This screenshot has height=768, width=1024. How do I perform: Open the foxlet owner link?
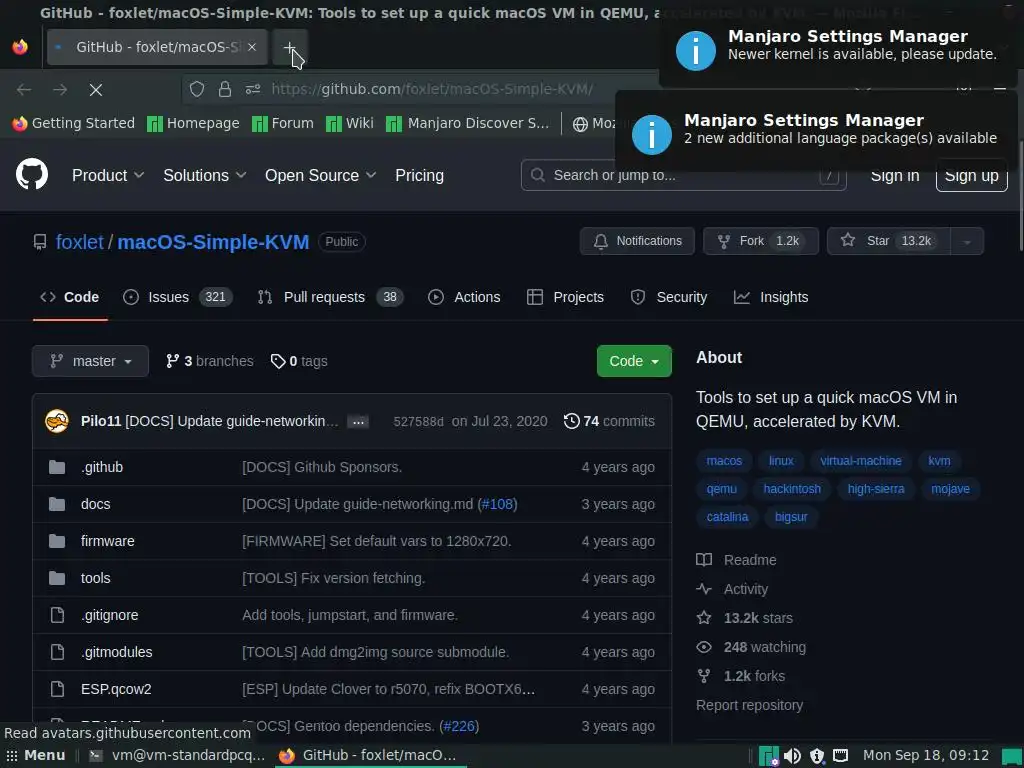coord(80,242)
